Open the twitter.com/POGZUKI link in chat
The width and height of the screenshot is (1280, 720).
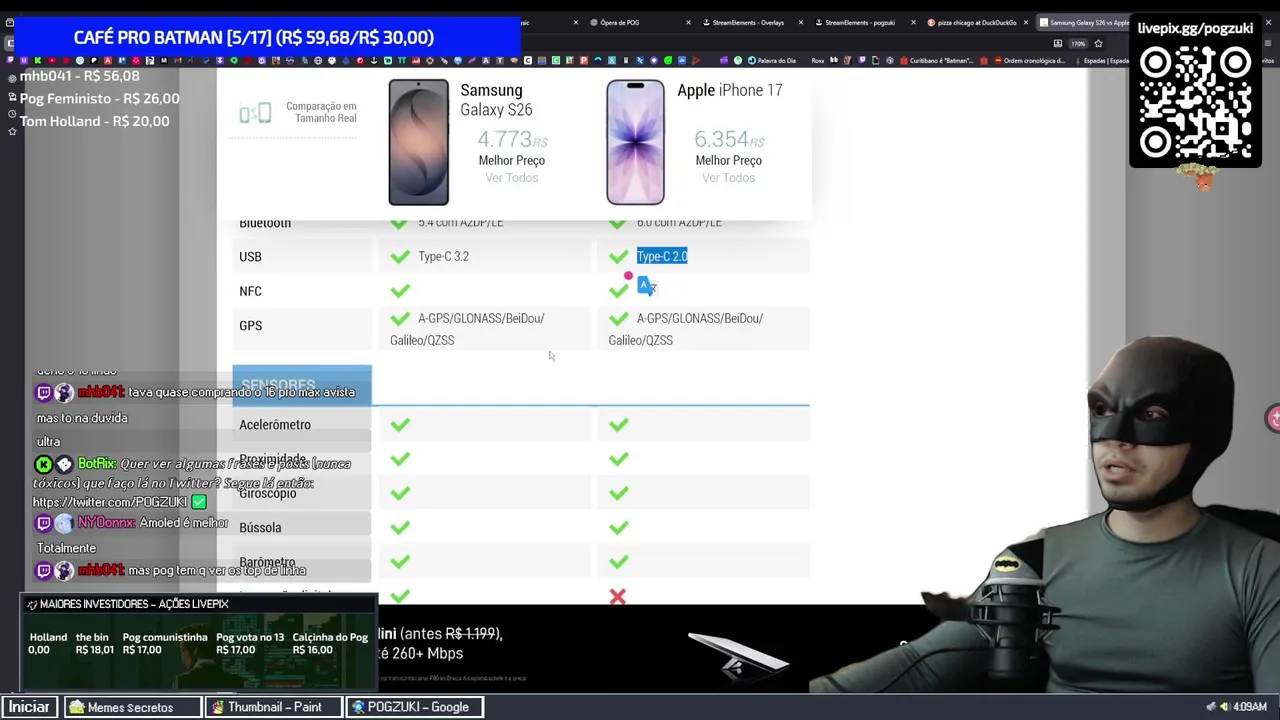(x=110, y=502)
